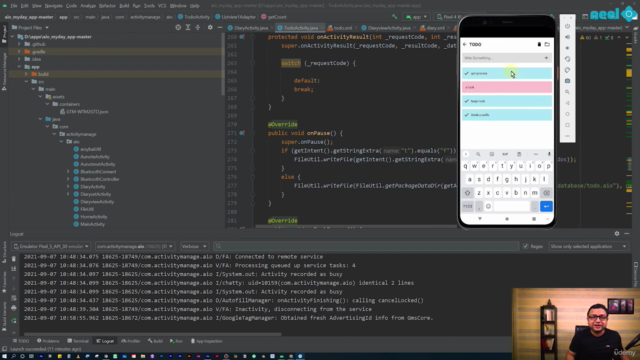Click the getCount breadcrumb
The image size is (640, 360).
tap(274, 17)
